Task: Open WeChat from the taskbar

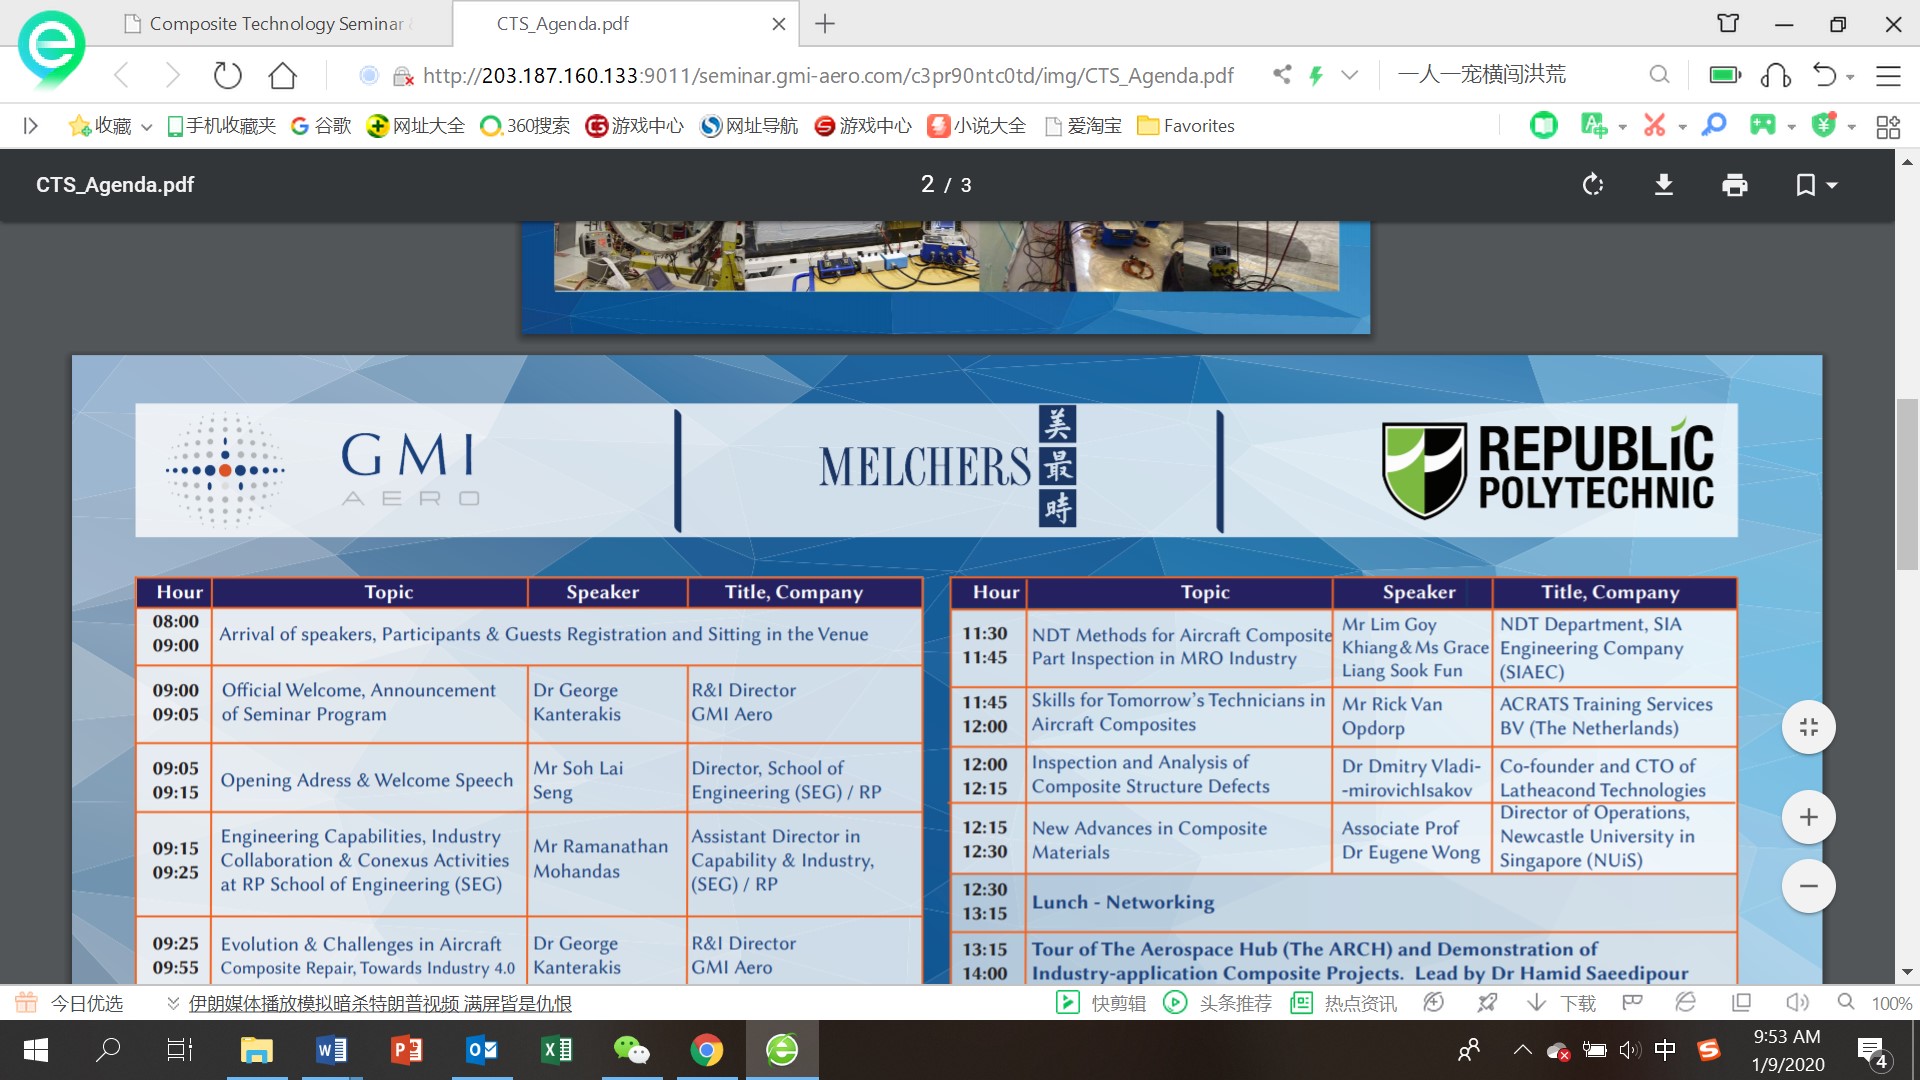Action: (x=631, y=1050)
